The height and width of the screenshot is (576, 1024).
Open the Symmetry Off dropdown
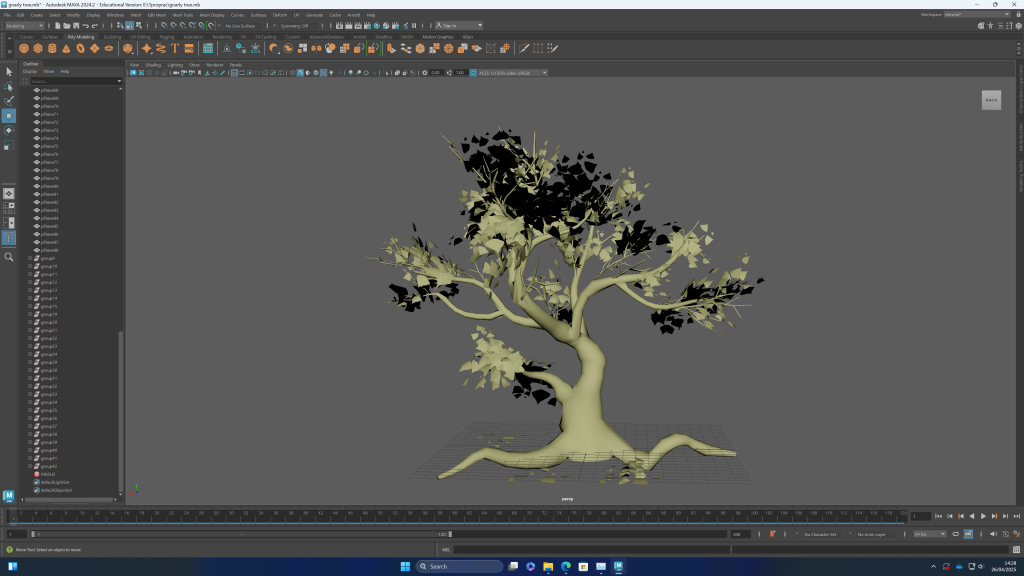(296, 26)
